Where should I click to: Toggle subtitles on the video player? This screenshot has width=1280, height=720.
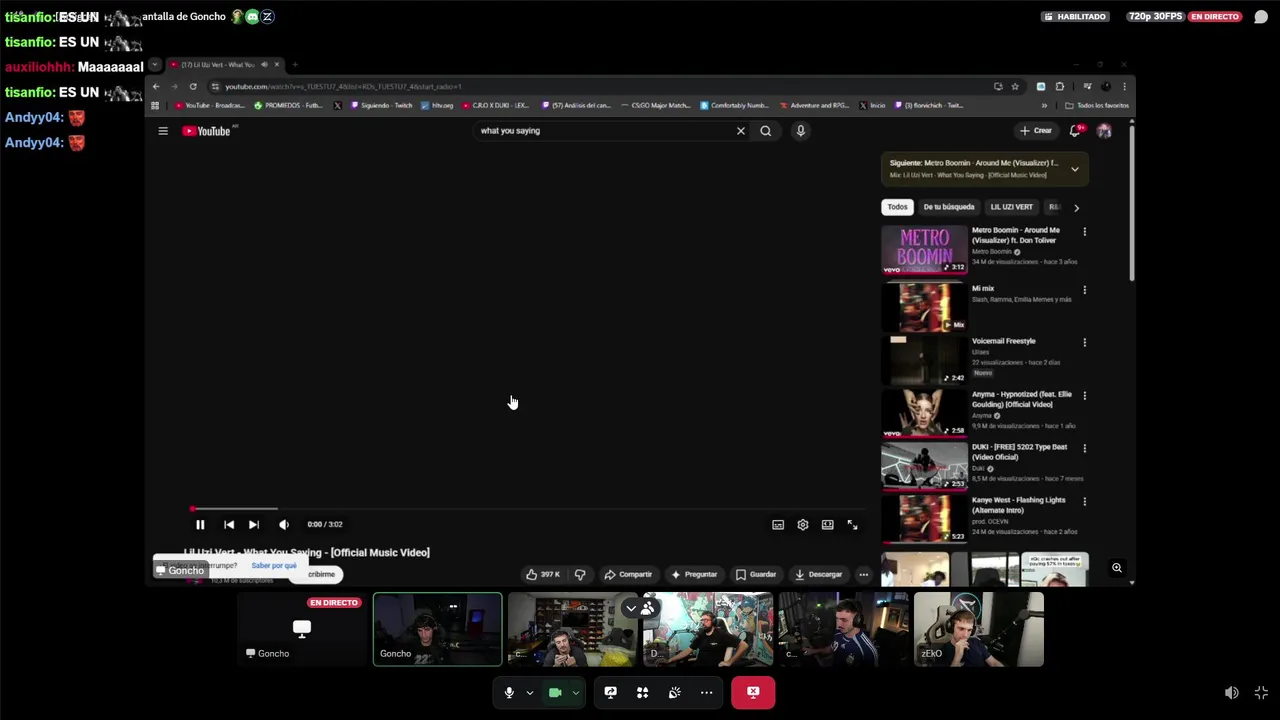pyautogui.click(x=778, y=524)
